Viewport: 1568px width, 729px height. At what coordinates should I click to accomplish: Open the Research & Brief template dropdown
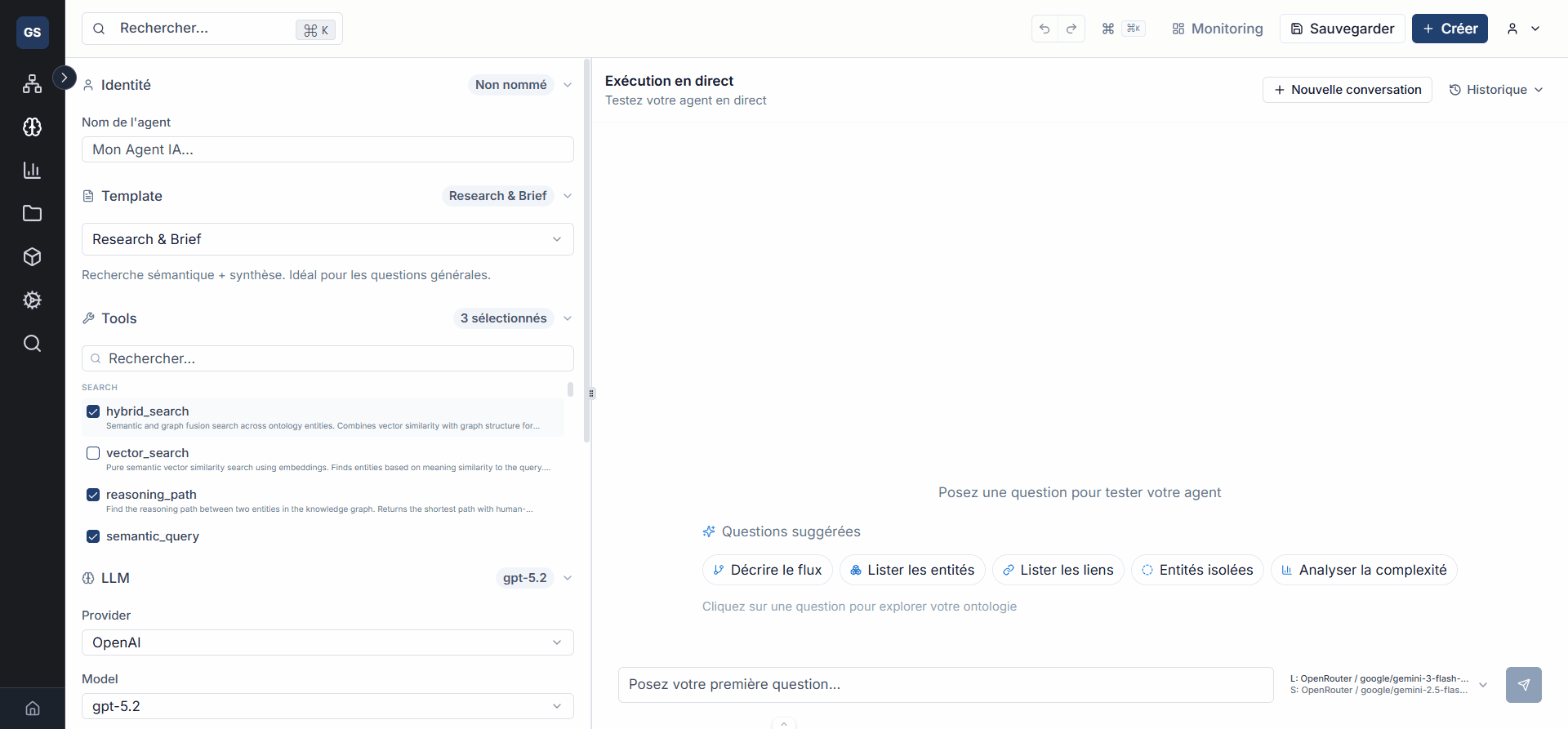point(327,239)
